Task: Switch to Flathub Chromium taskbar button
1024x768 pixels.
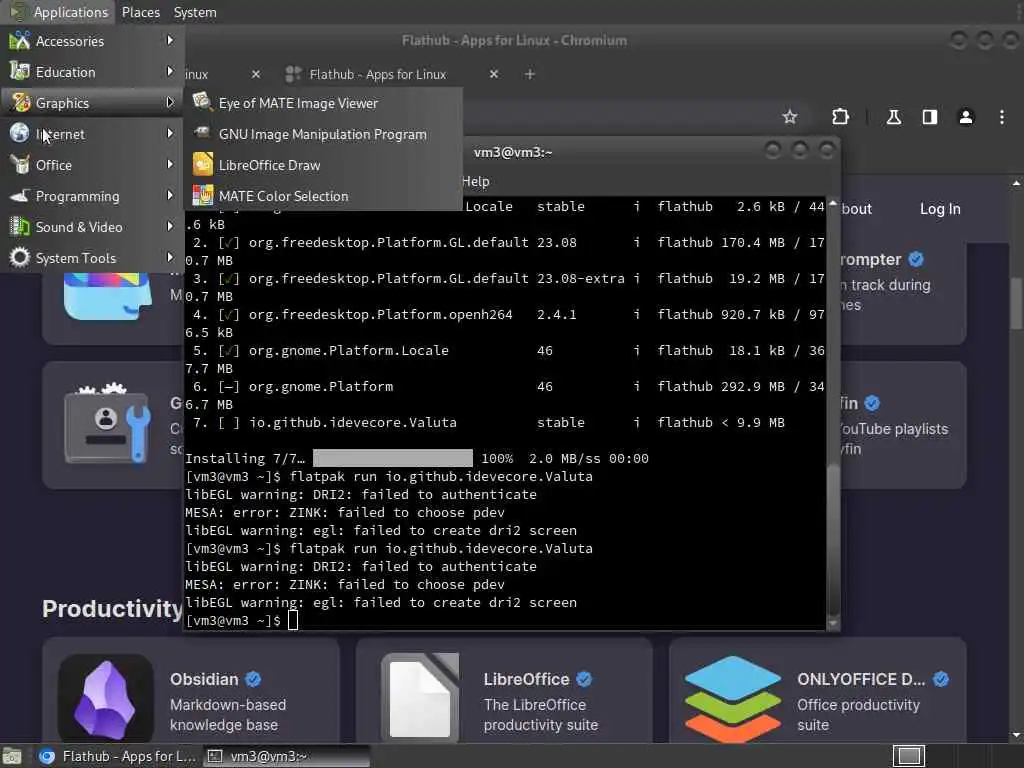Action: pos(118,756)
